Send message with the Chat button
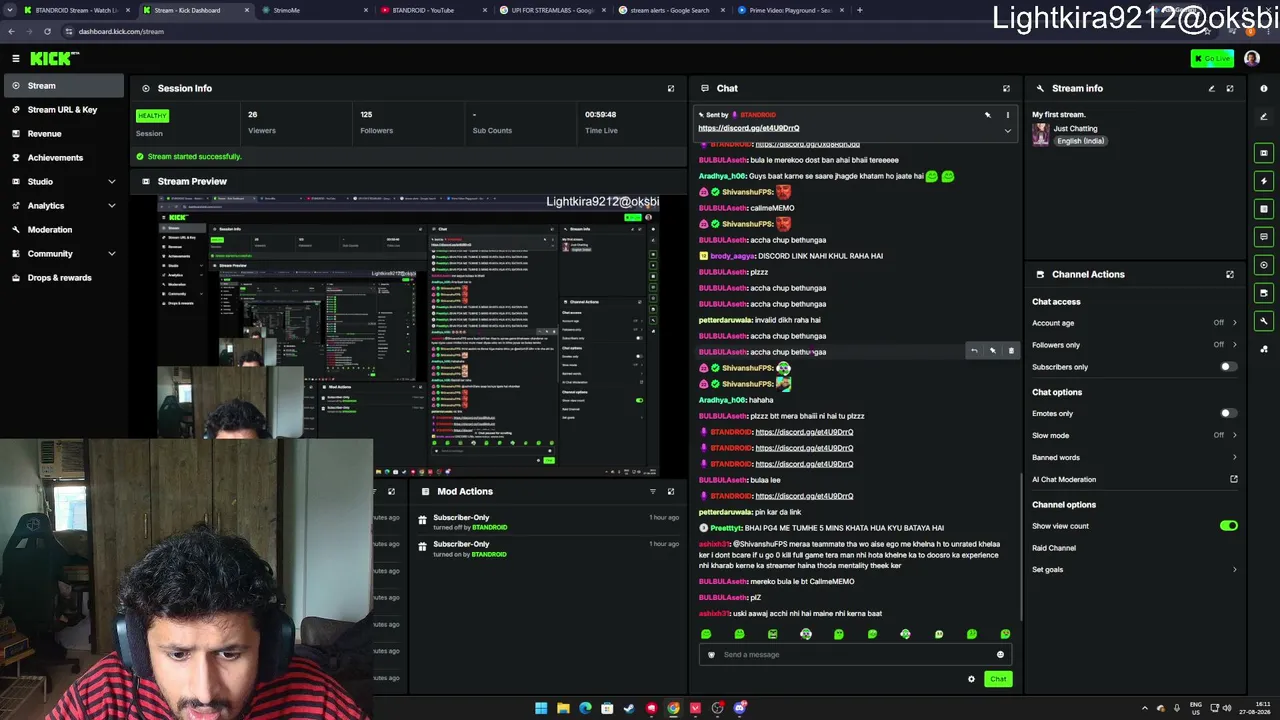The image size is (1280, 720). (998, 679)
